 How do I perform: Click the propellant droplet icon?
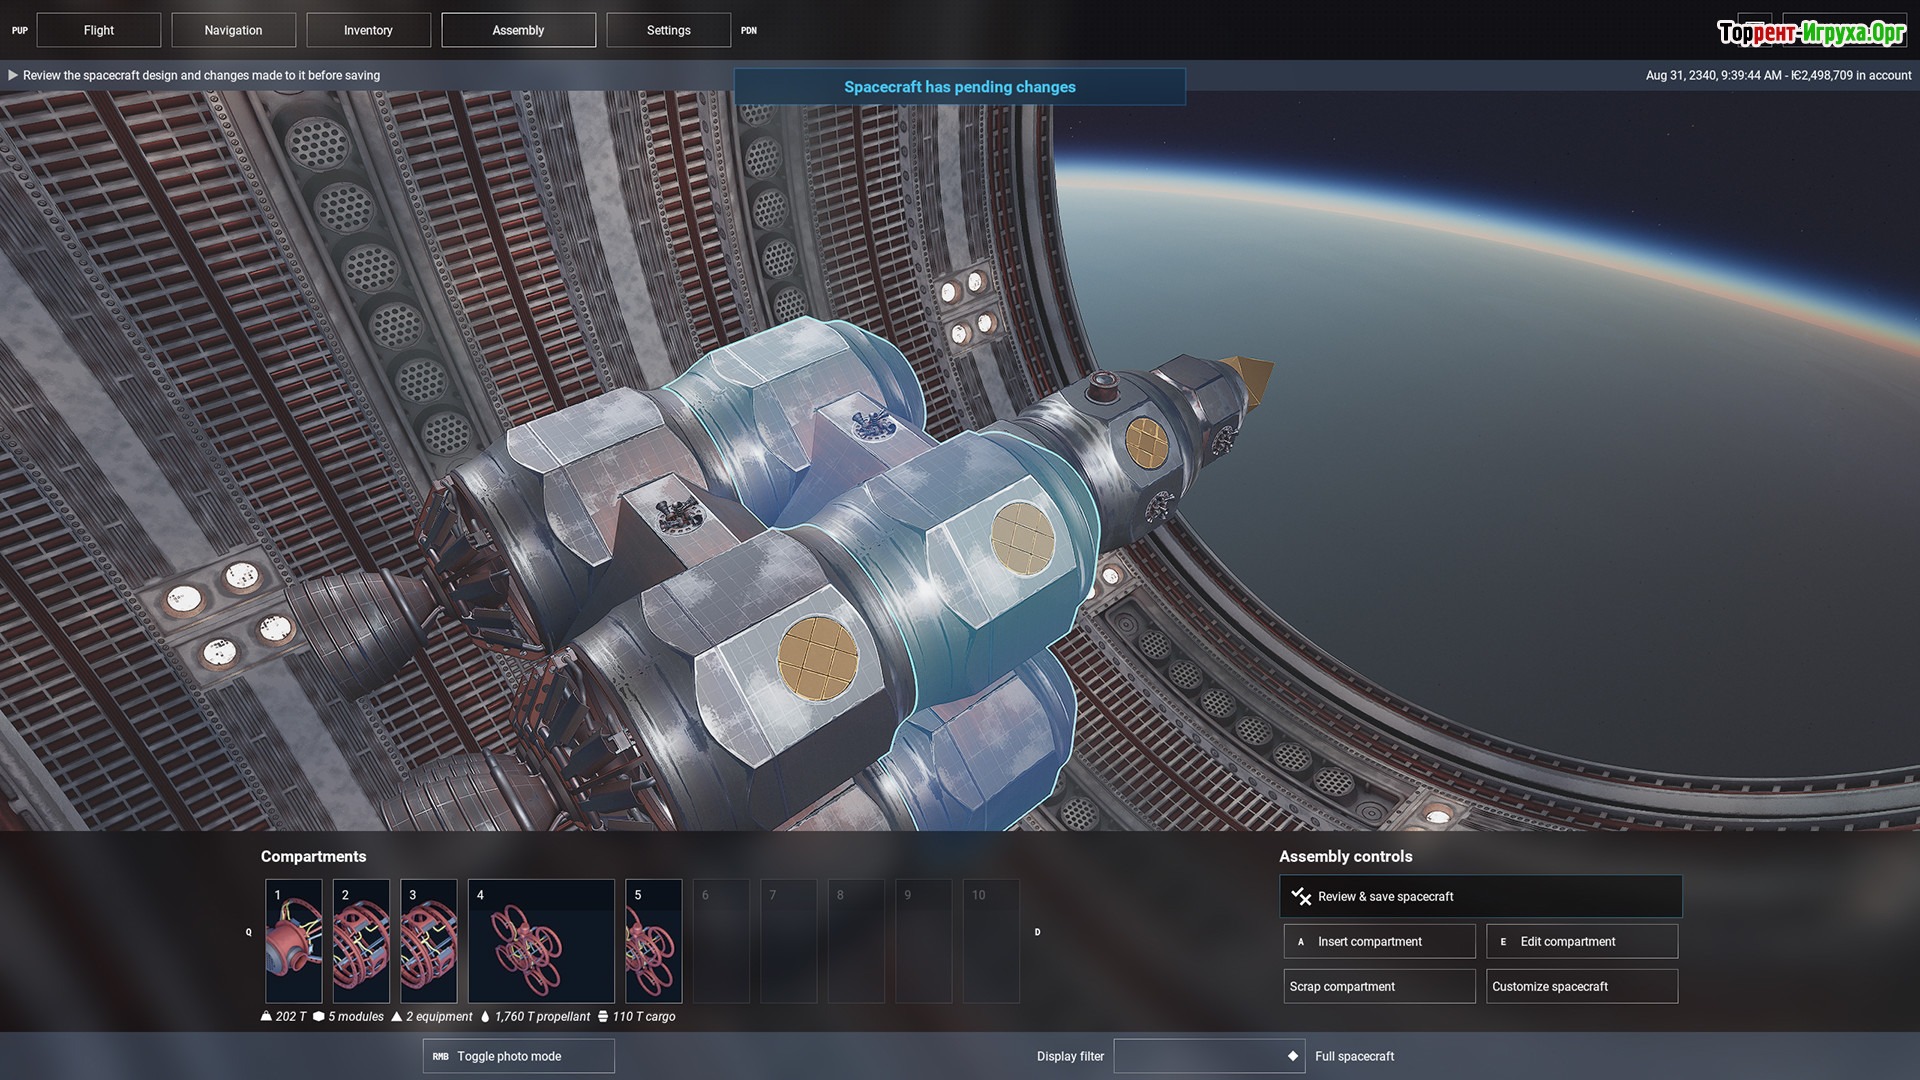485,1016
